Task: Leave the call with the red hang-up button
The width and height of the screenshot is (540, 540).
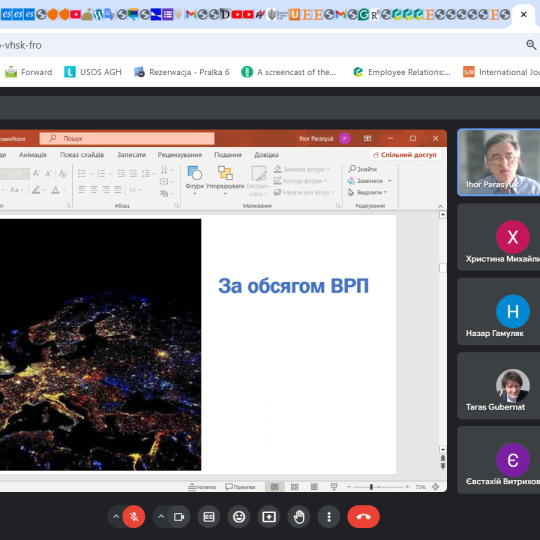Action: click(363, 517)
